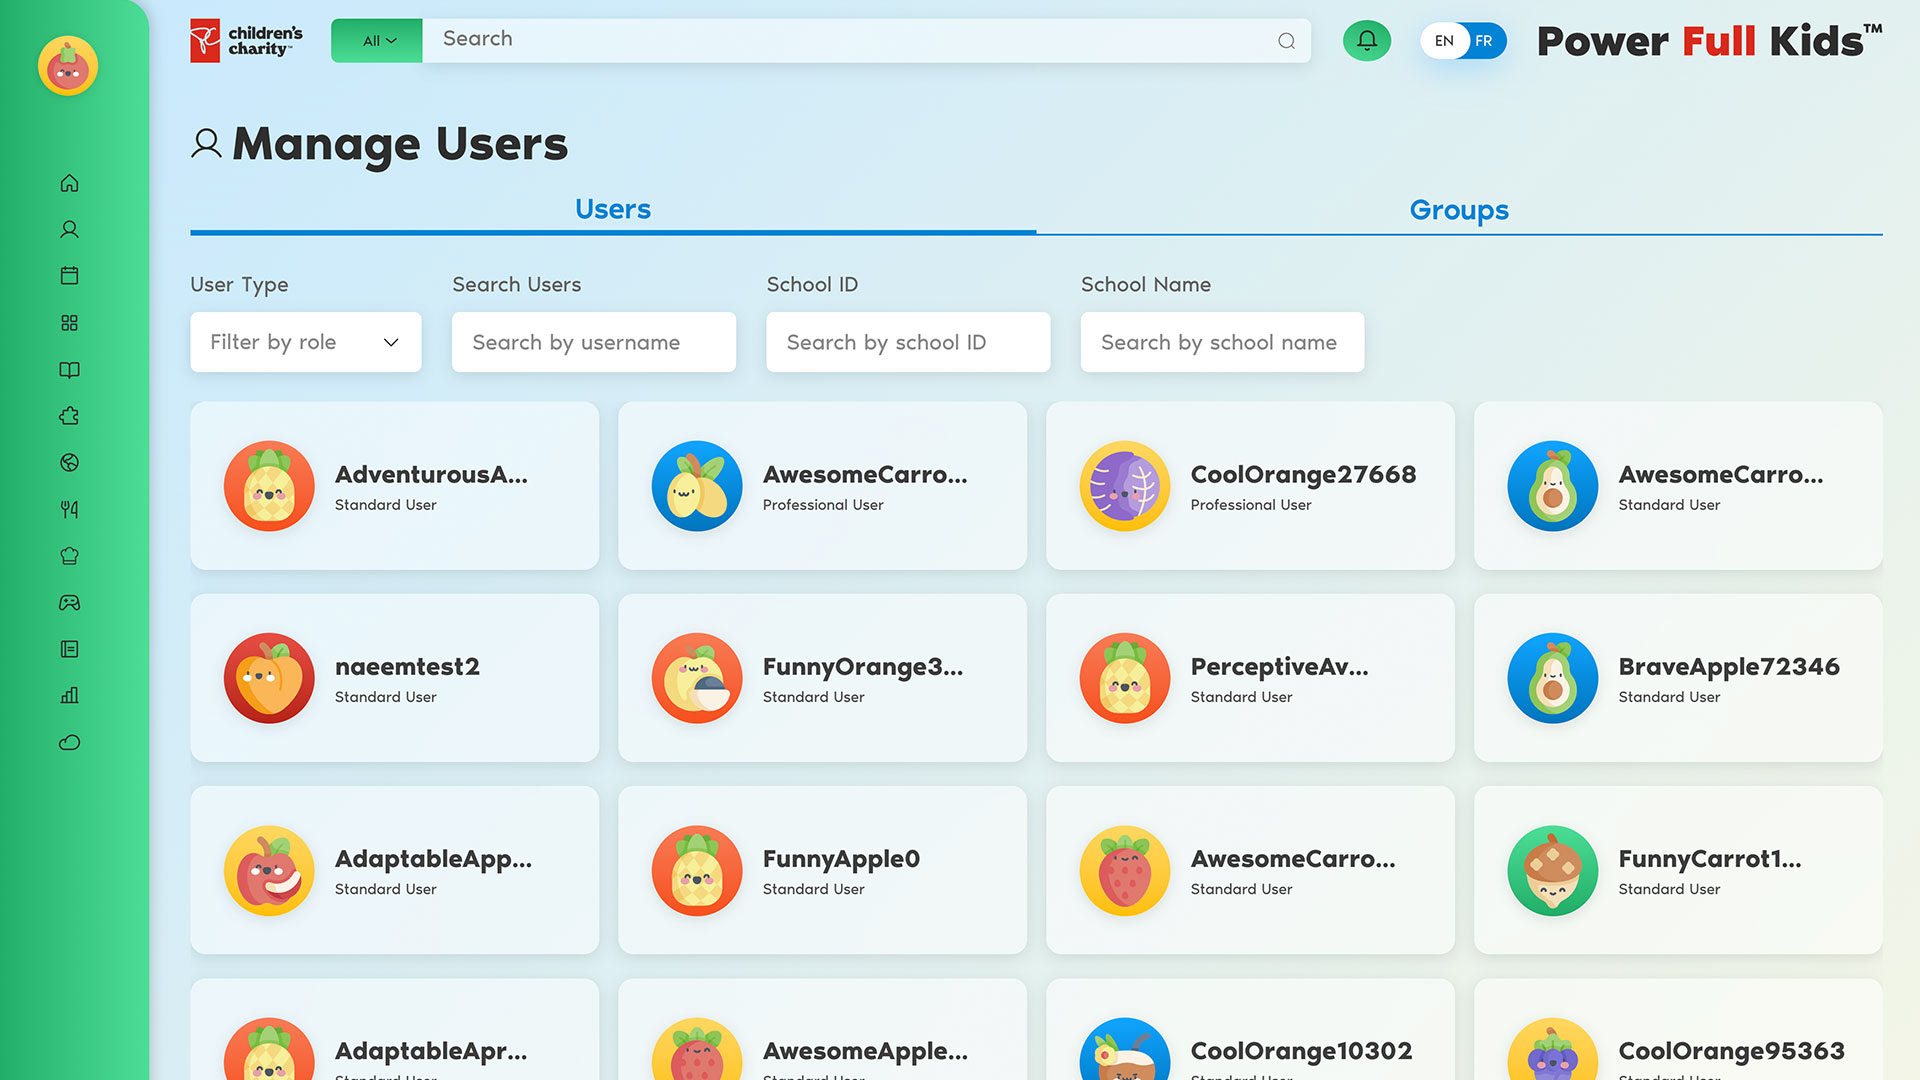Click the tomato profile avatar in sidebar
This screenshot has width=1920, height=1080.
pyautogui.click(x=68, y=67)
